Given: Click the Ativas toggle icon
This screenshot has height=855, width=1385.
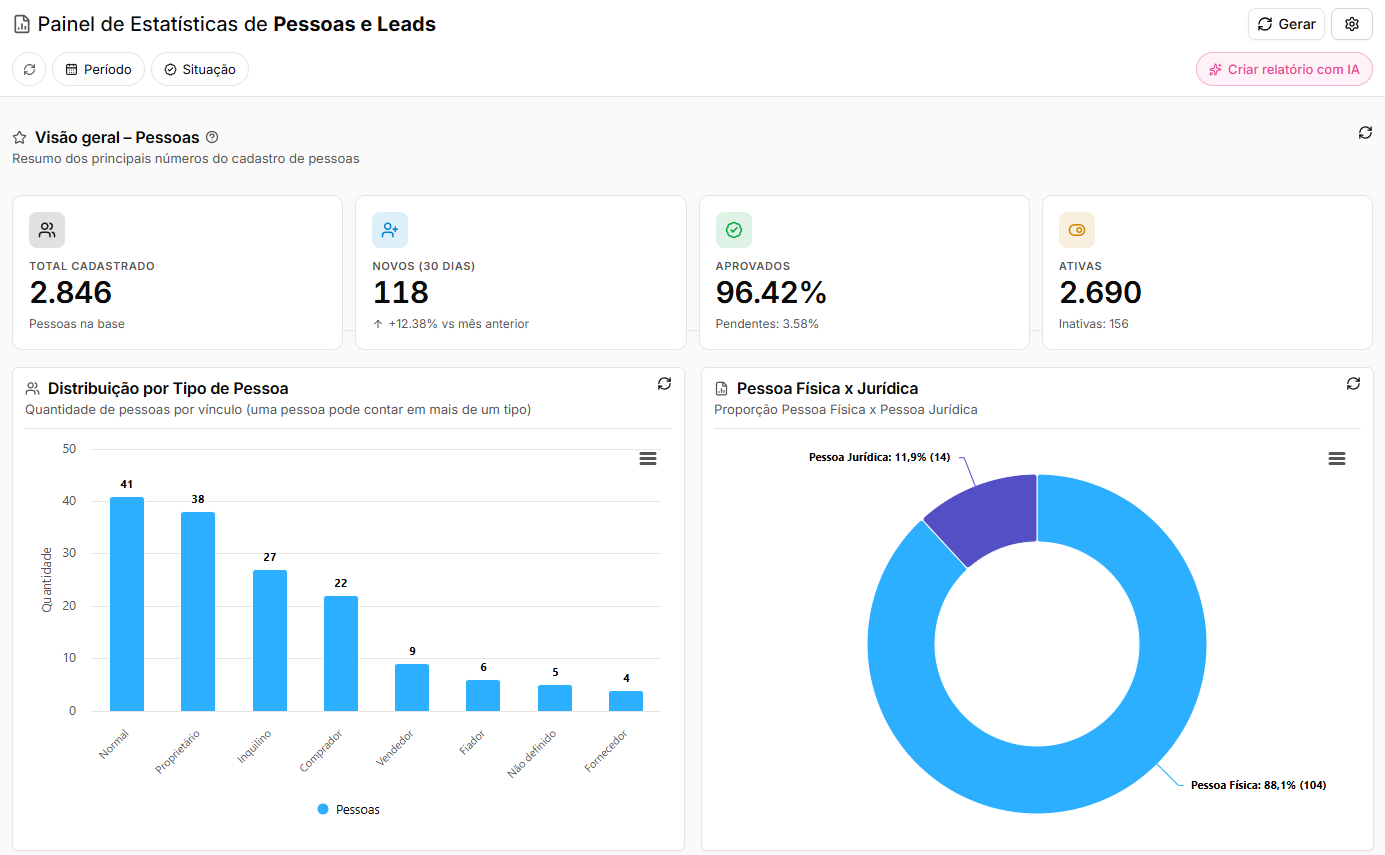Looking at the screenshot, I should coord(1077,230).
